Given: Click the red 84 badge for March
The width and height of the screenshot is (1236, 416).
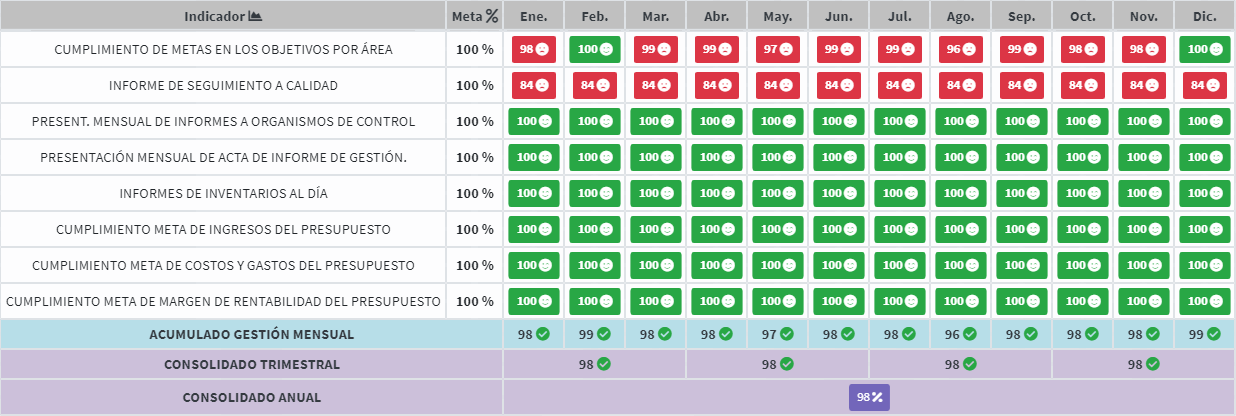Looking at the screenshot, I should 656,85.
